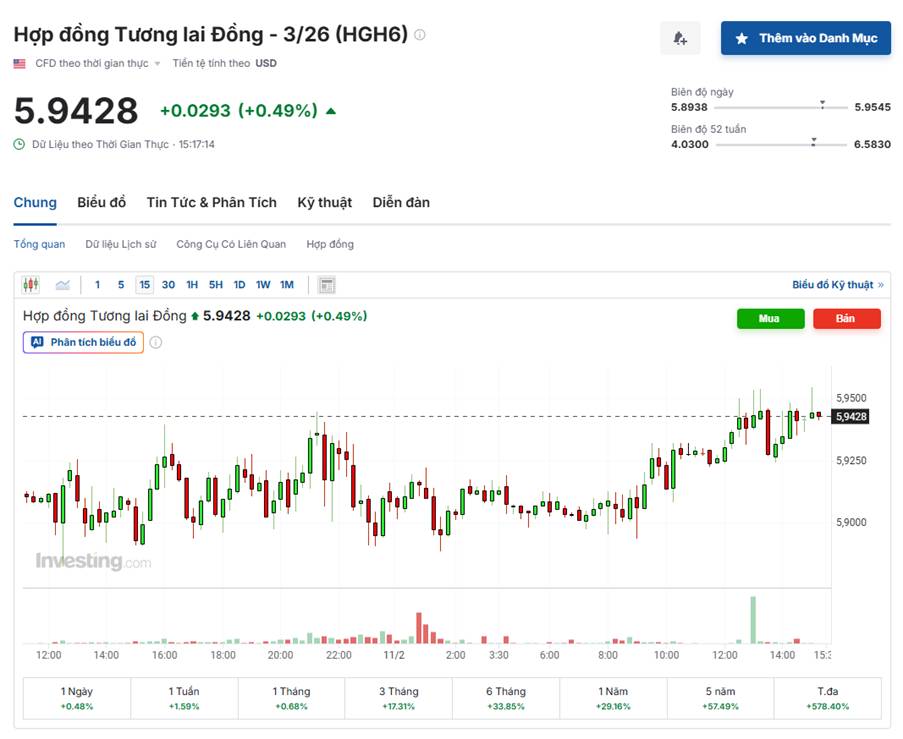Set chart interval to 30 minutes
903x739 pixels.
pos(168,285)
